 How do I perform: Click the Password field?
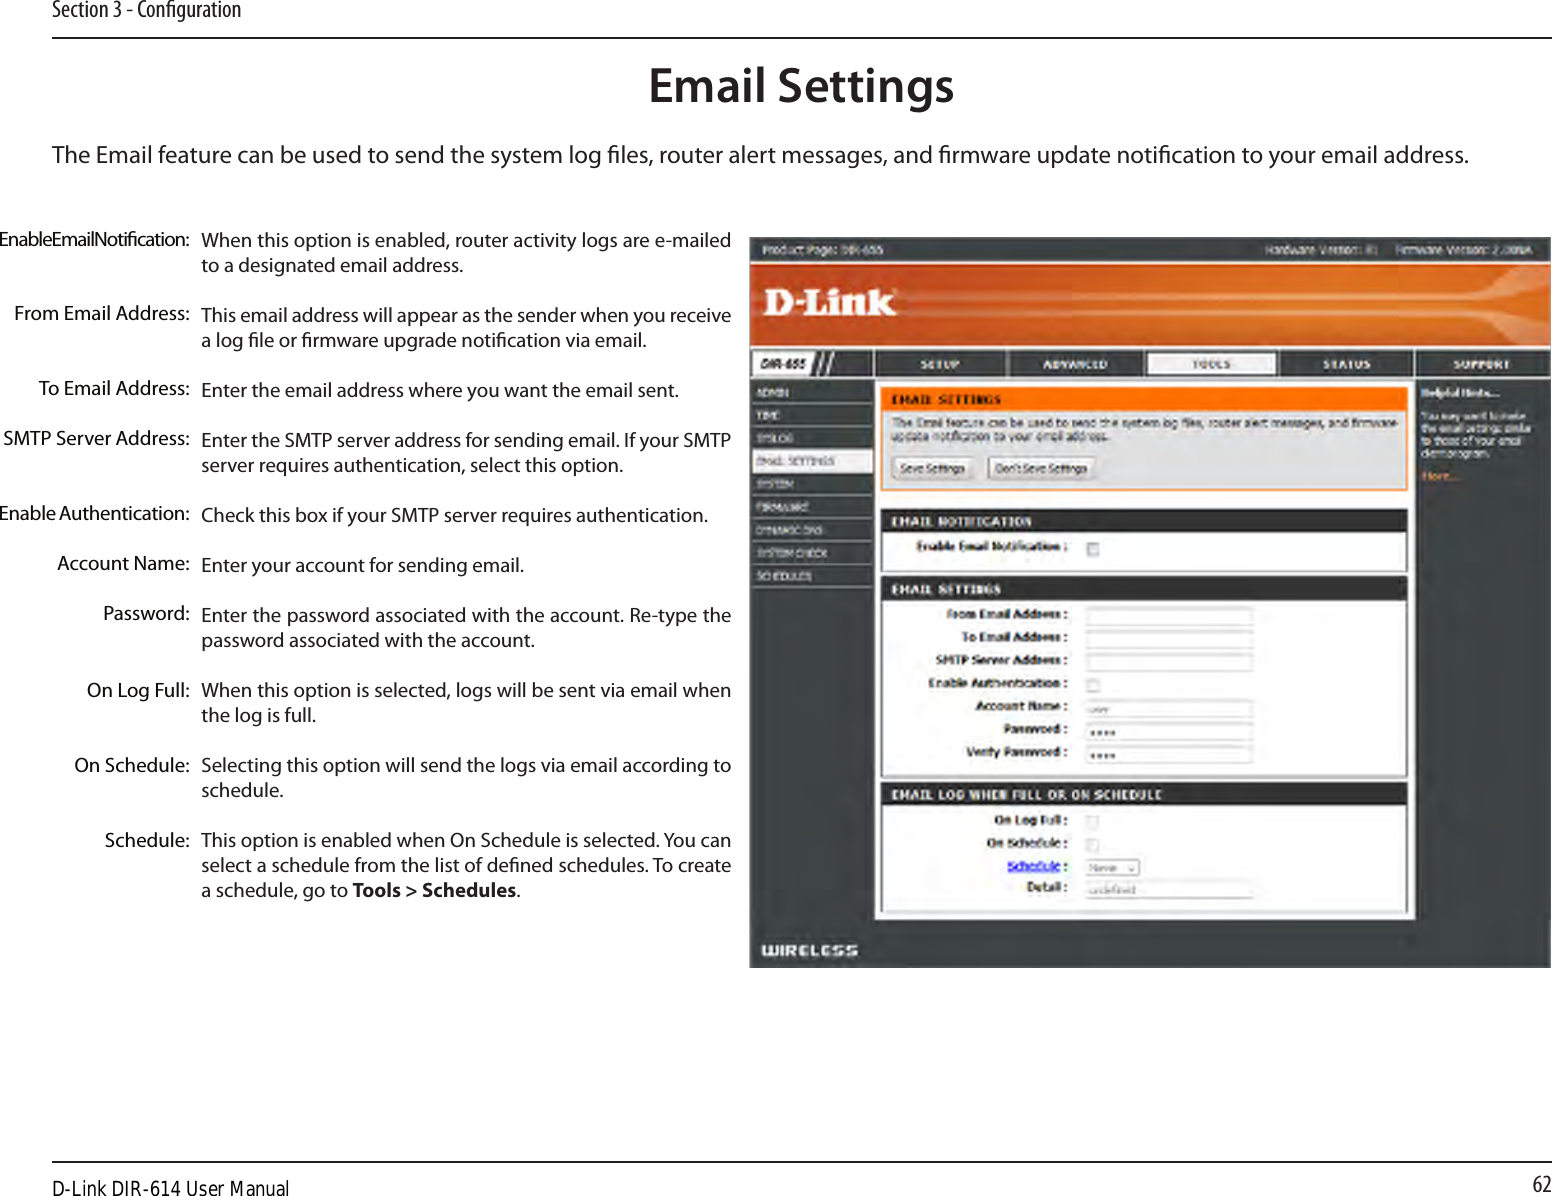click(x=1169, y=732)
